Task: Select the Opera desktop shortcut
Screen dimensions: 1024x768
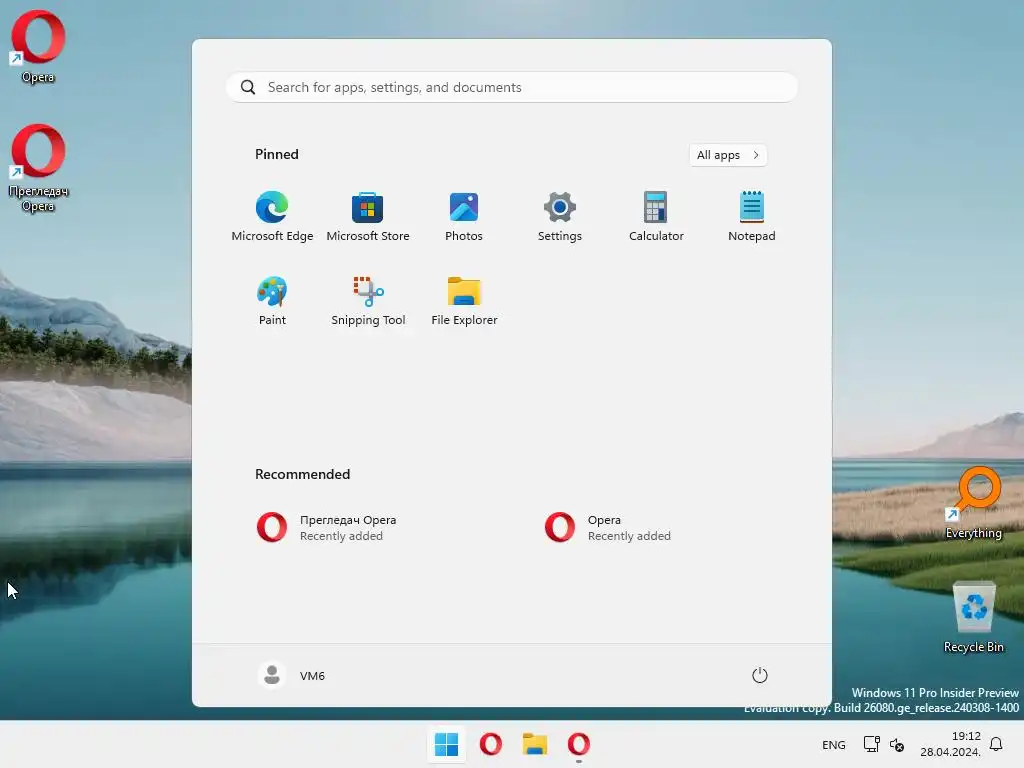Action: pyautogui.click(x=38, y=47)
